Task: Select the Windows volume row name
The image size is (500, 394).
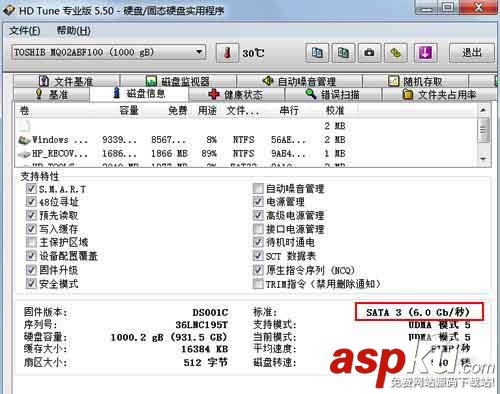Action: [60, 140]
